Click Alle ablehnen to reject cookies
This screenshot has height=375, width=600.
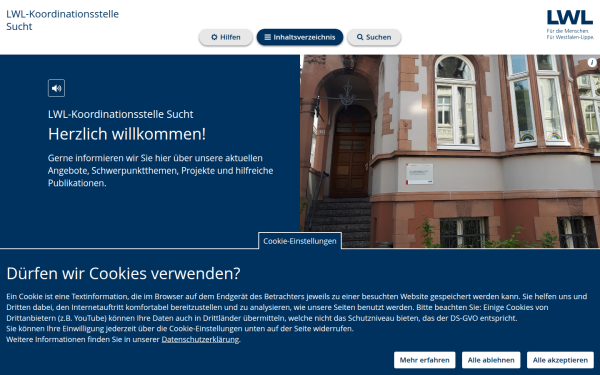pyautogui.click(x=491, y=360)
